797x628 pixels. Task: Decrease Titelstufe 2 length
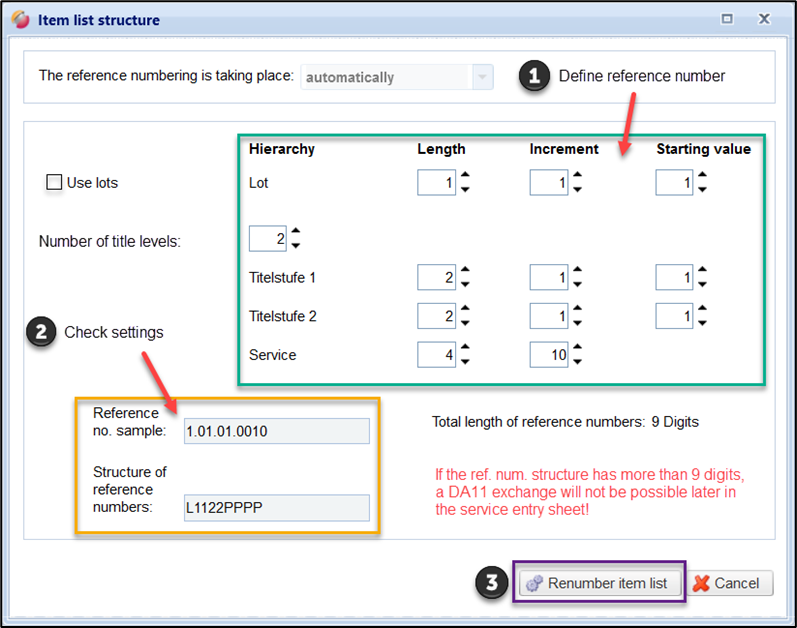click(x=465, y=322)
